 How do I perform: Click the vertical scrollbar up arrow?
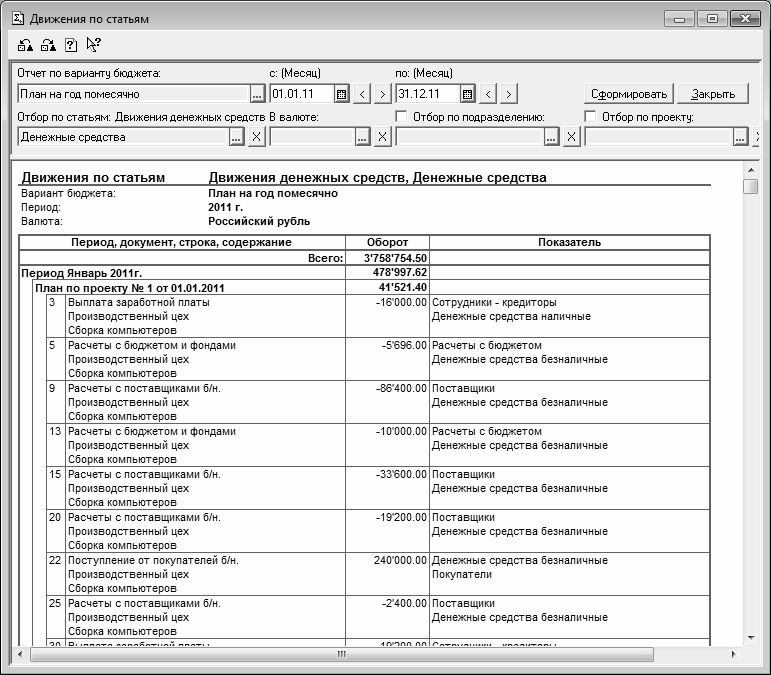[751, 170]
